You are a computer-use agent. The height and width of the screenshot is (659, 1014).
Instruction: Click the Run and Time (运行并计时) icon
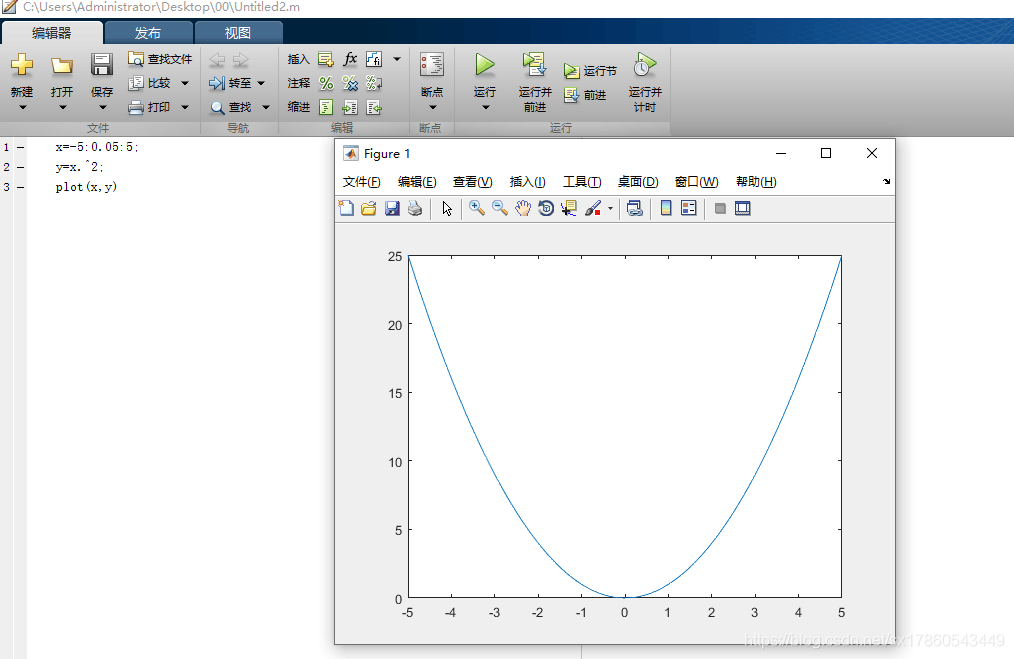645,65
